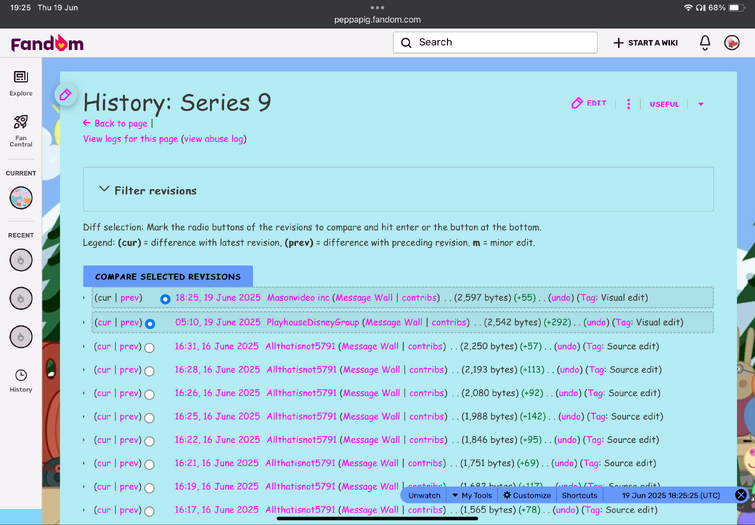
Task: Open the three-dot more actions menu
Action: [628, 104]
